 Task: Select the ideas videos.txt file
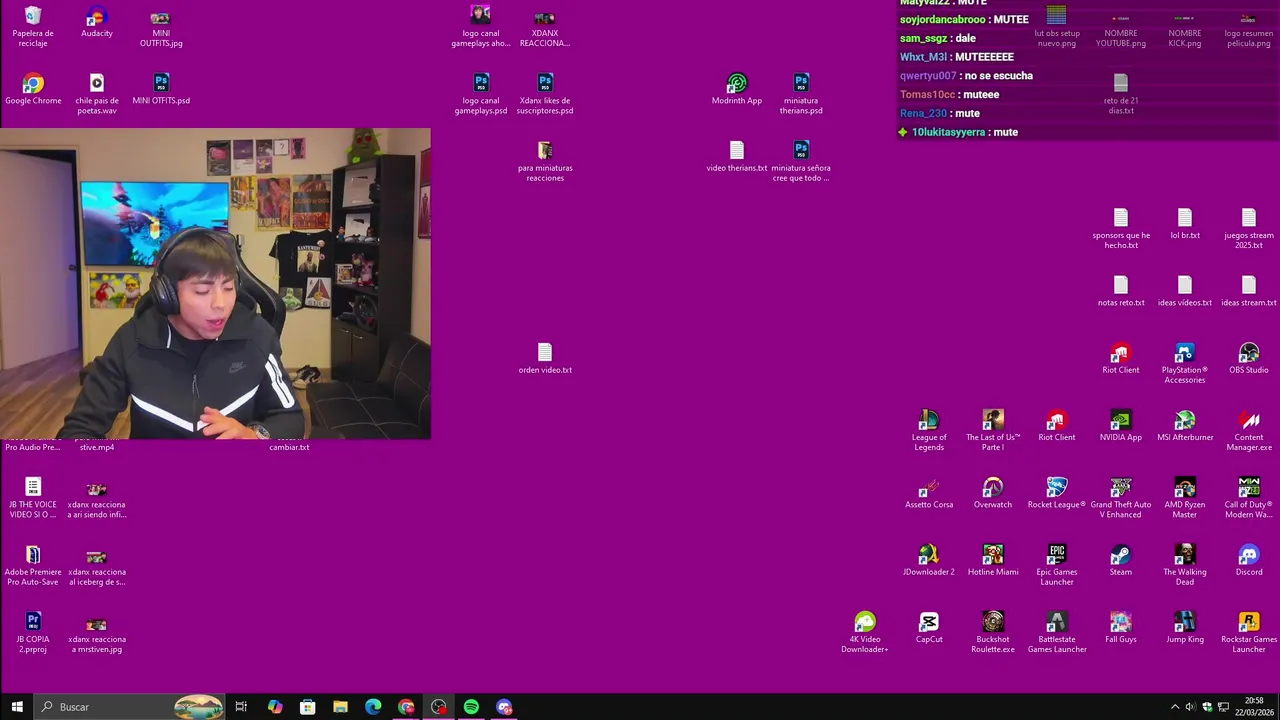1185,291
